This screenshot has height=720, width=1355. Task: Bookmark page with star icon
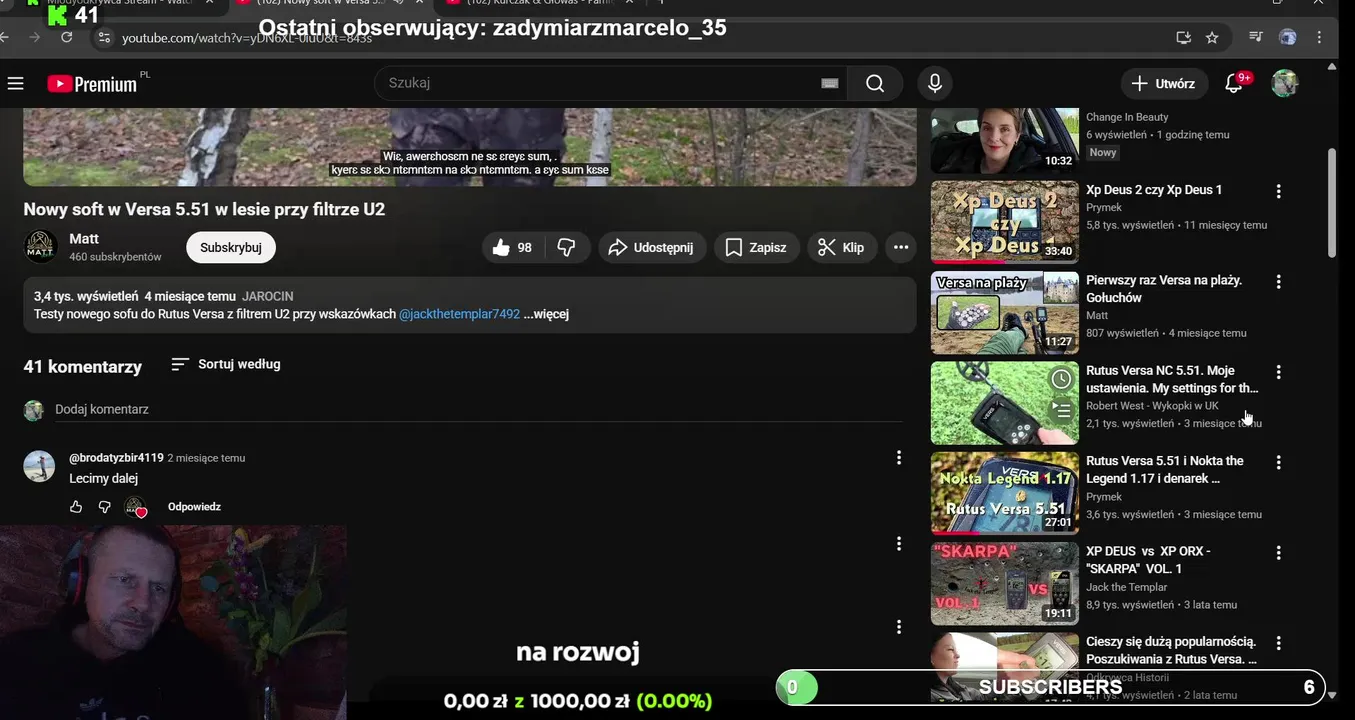pos(1212,38)
